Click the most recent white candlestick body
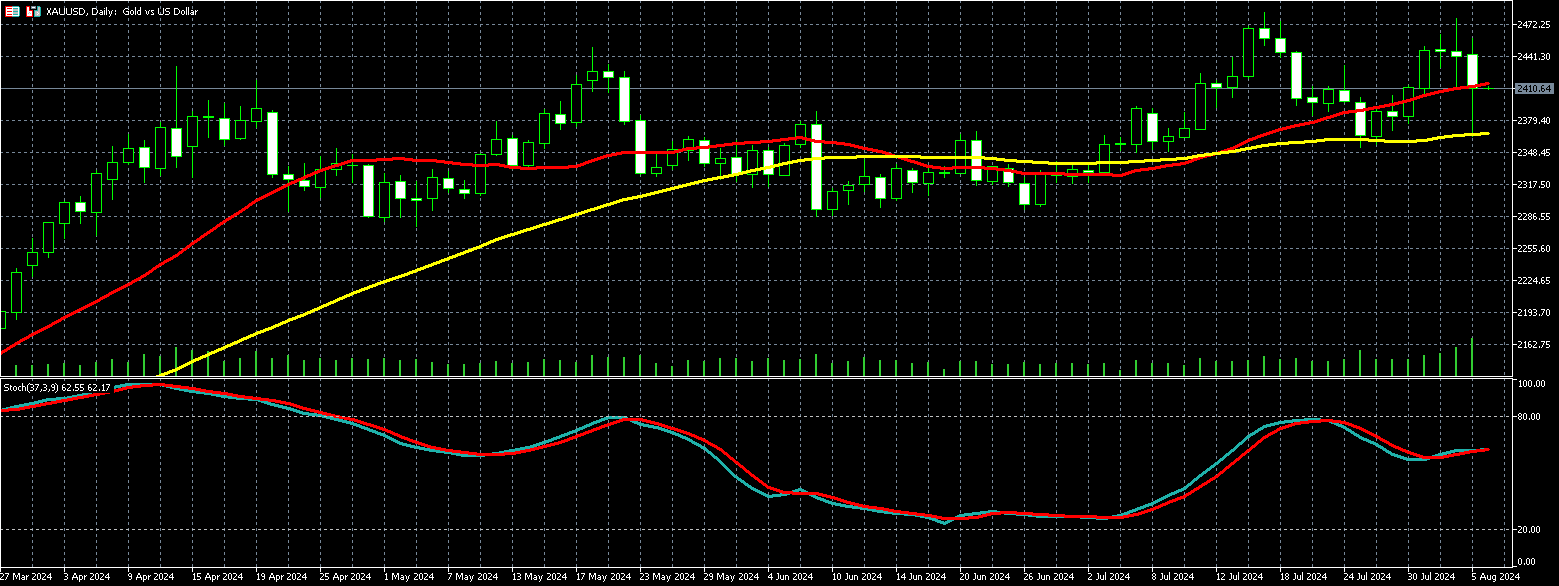The height and width of the screenshot is (586, 1559). pos(1473,70)
